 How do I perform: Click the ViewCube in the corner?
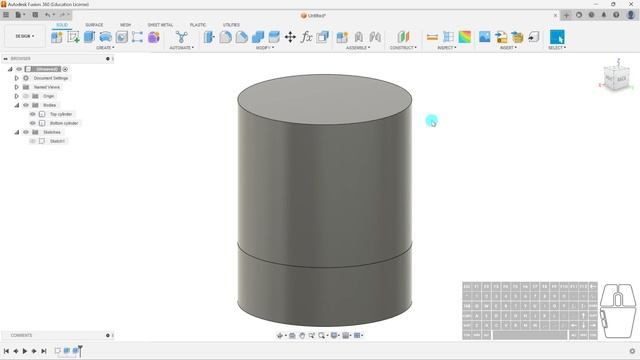616,78
